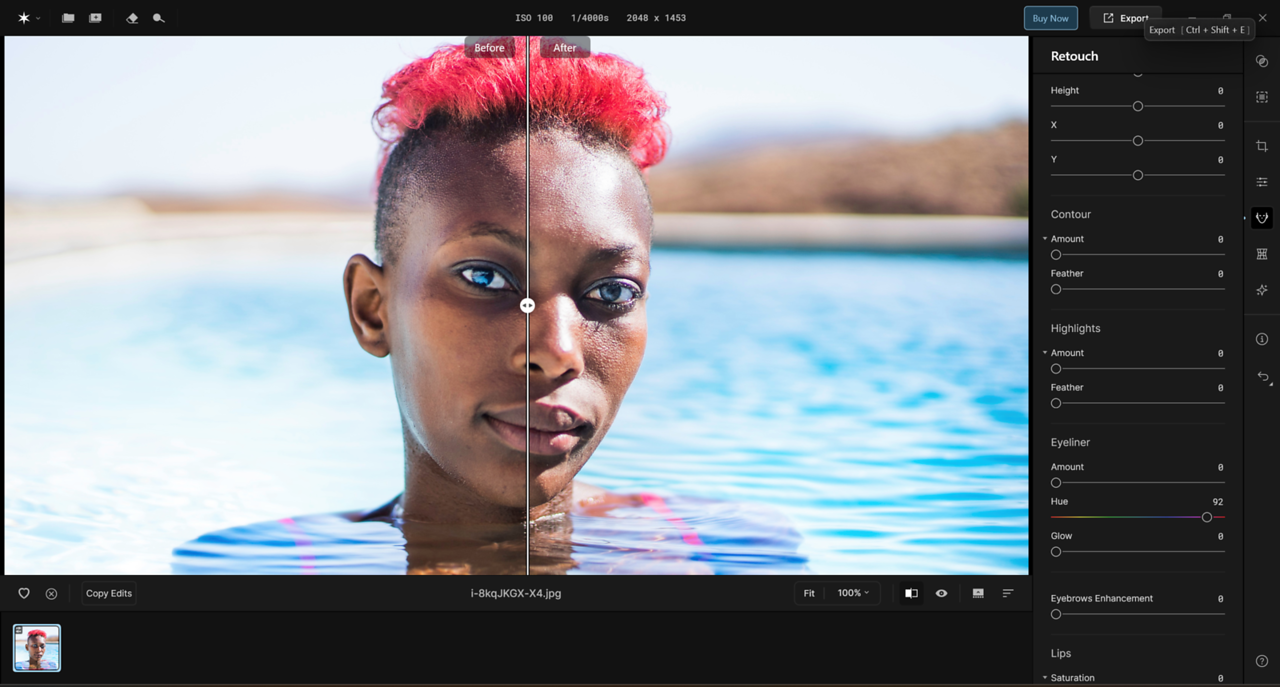The height and width of the screenshot is (687, 1280).
Task: Open the sparkle effects panel icon
Action: tap(1262, 290)
